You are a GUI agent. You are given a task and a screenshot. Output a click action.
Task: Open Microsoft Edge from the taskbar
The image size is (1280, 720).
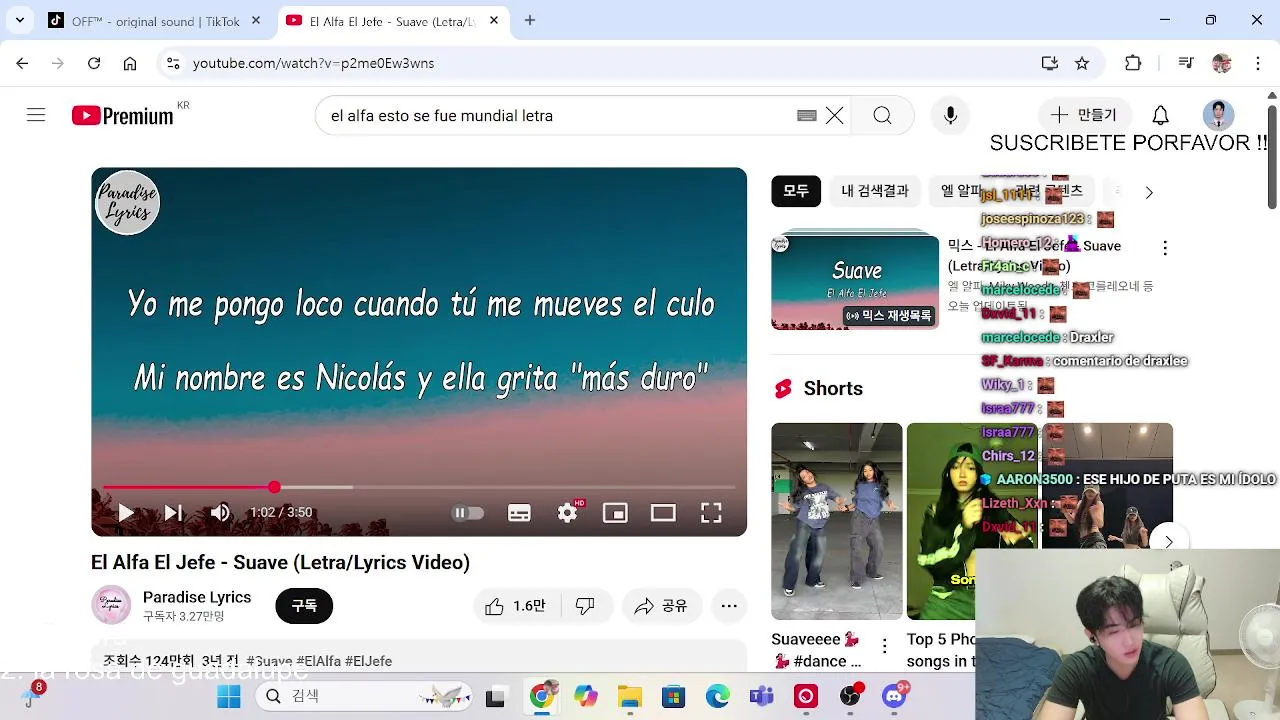coord(717,696)
